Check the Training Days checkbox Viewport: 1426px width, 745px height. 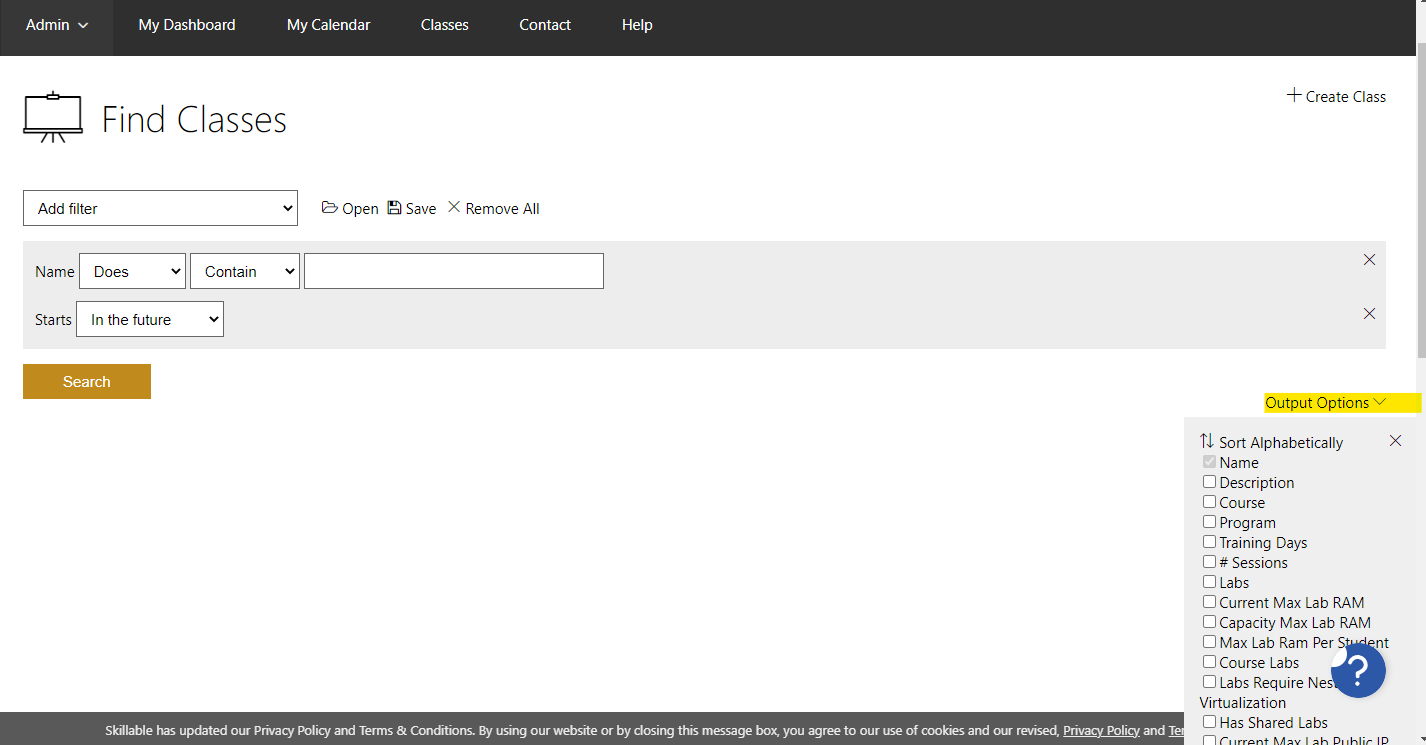point(1209,542)
